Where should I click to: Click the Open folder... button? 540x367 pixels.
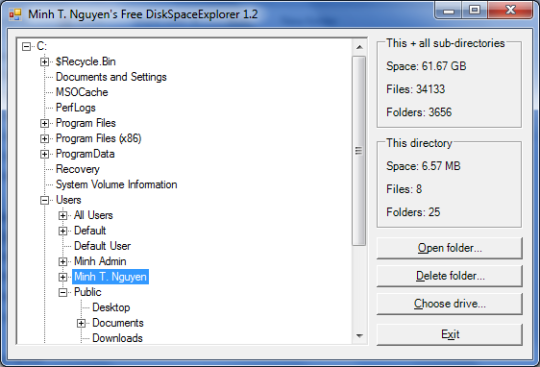point(449,248)
